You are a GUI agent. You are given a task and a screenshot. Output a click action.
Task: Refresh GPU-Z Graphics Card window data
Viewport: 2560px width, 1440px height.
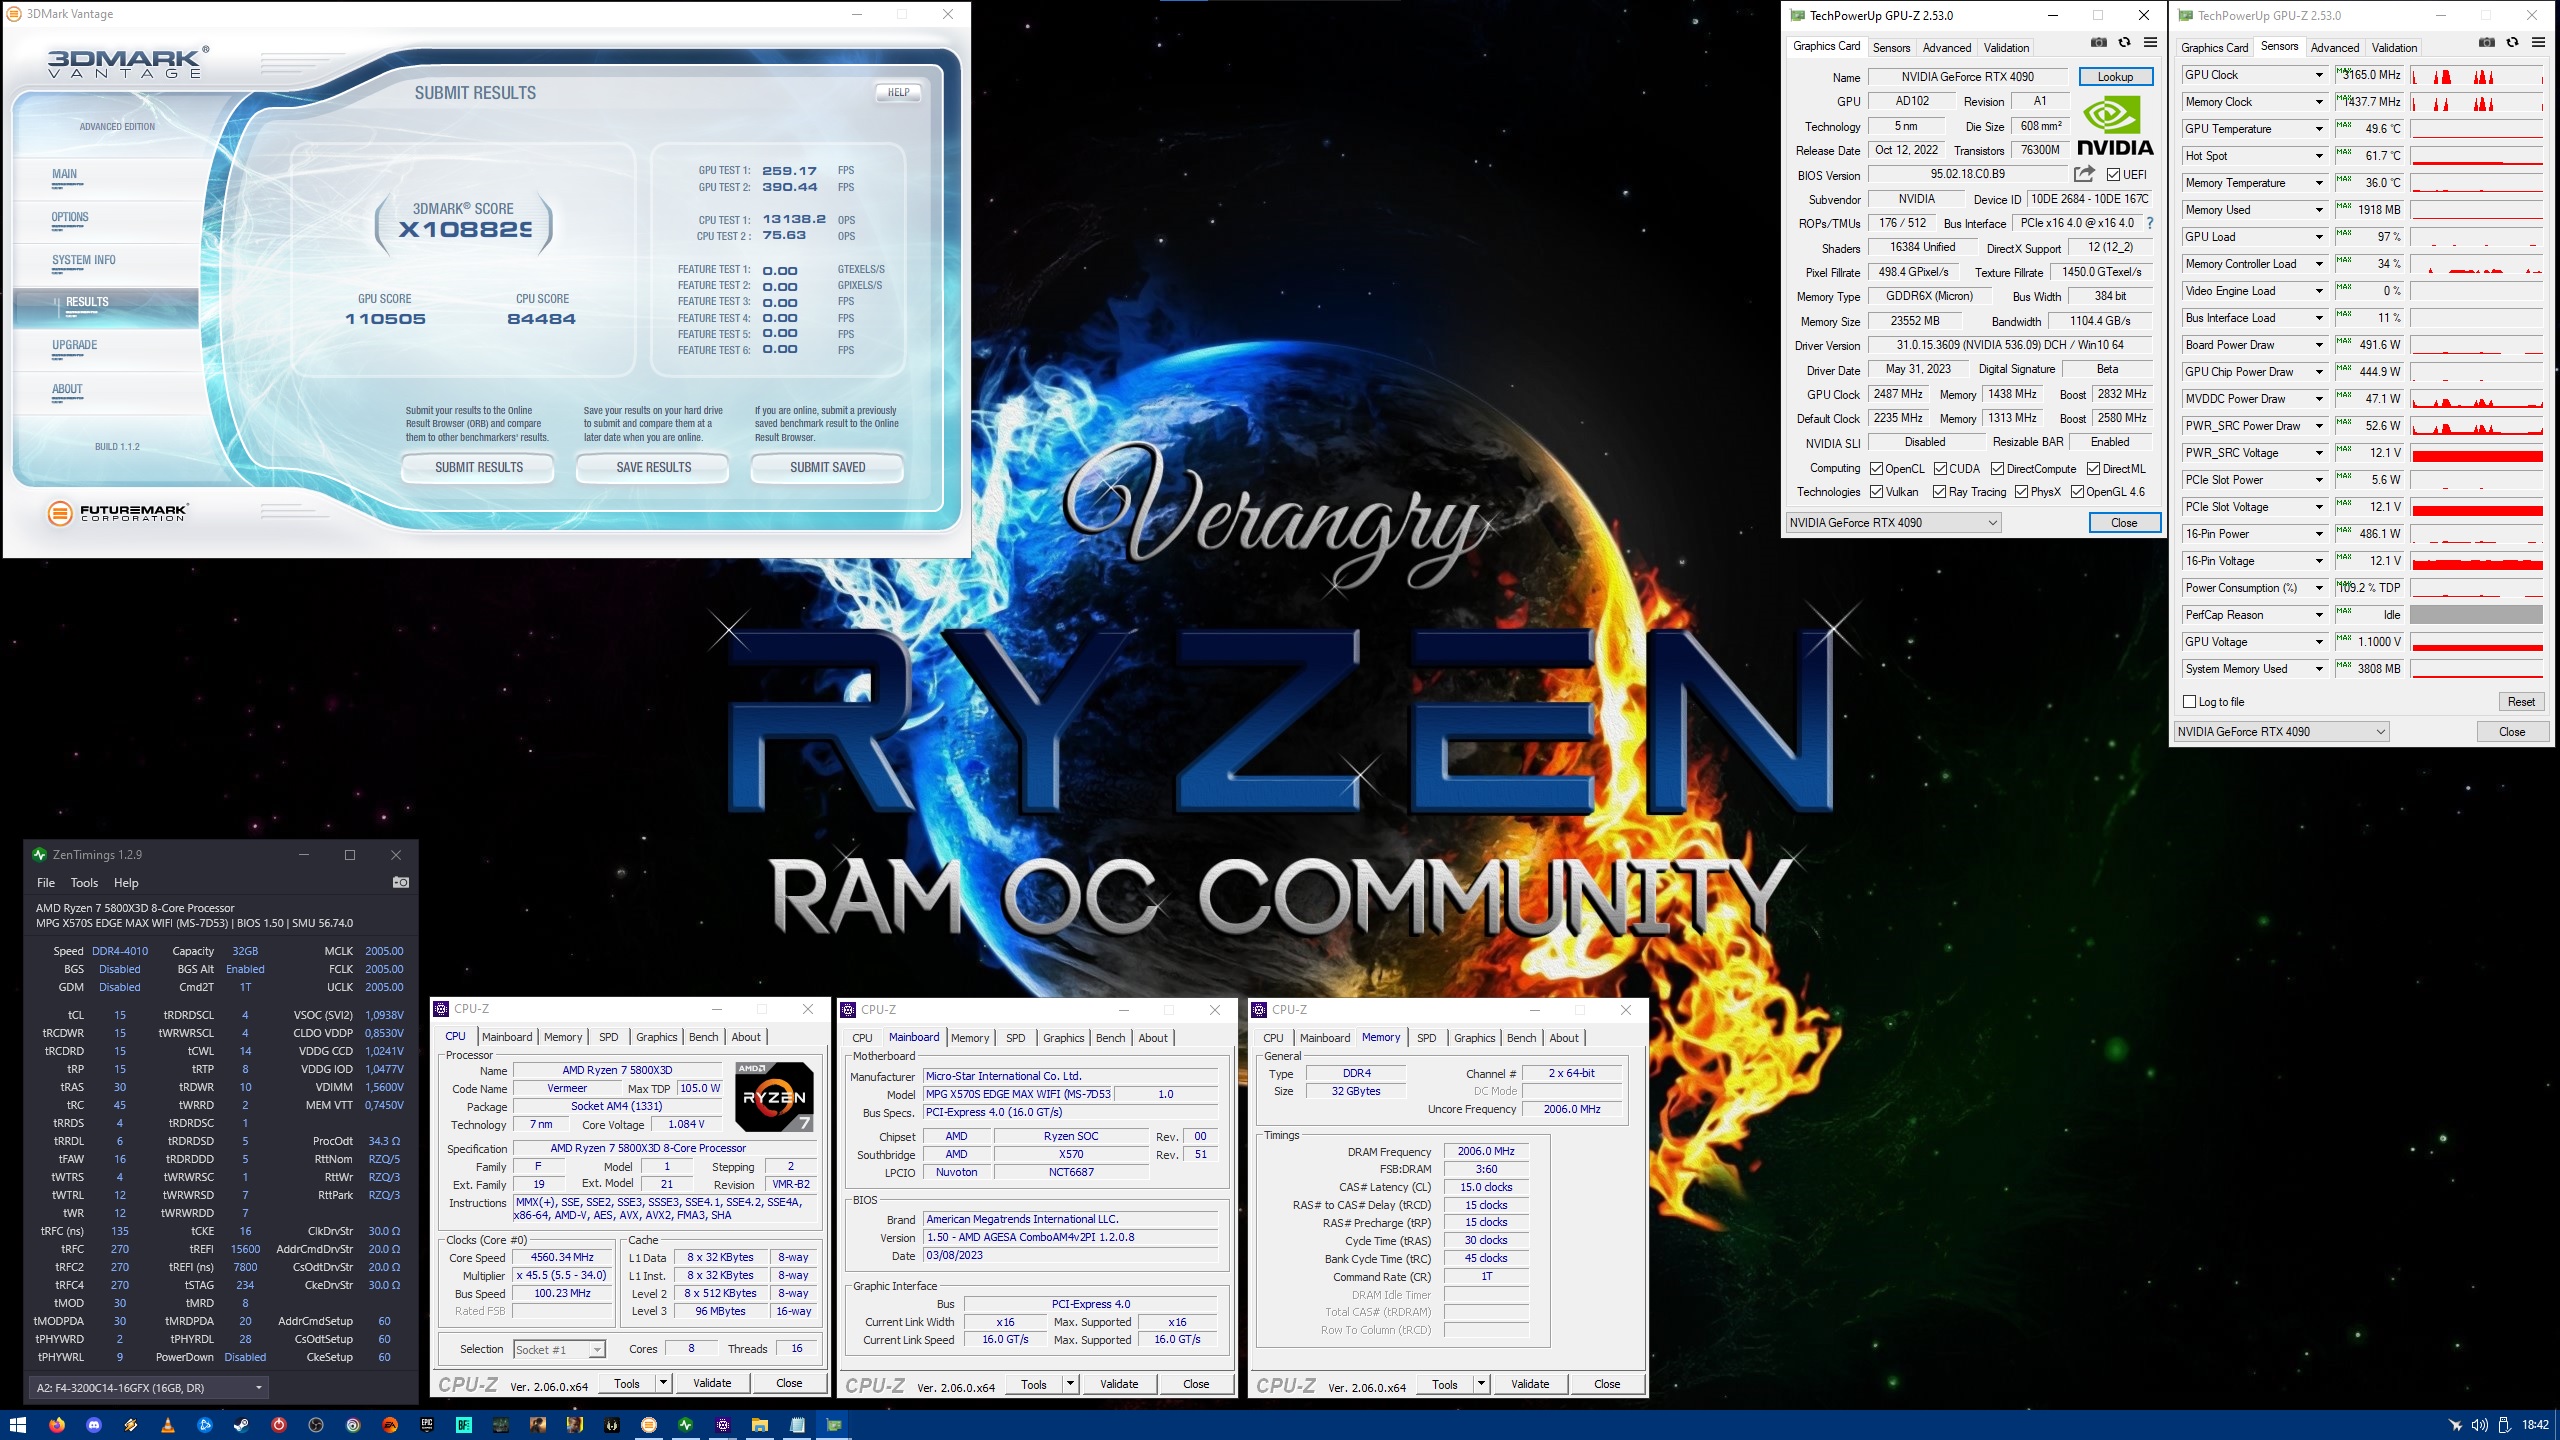click(x=2125, y=43)
